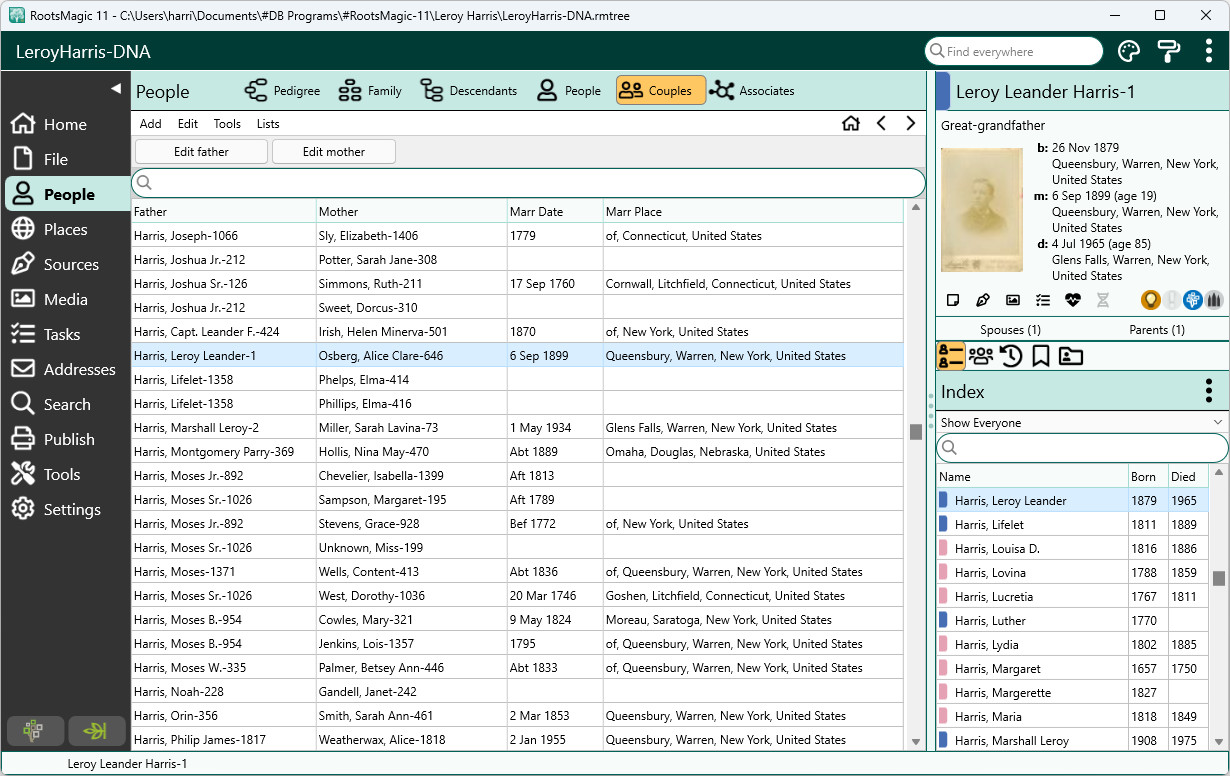
Task: Select Harris, Louisa D. in the Index
Action: click(x=1073, y=549)
